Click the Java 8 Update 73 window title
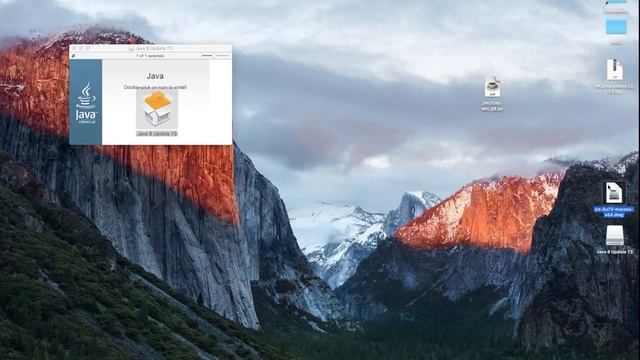Viewport: 640px width, 360px height. point(153,48)
